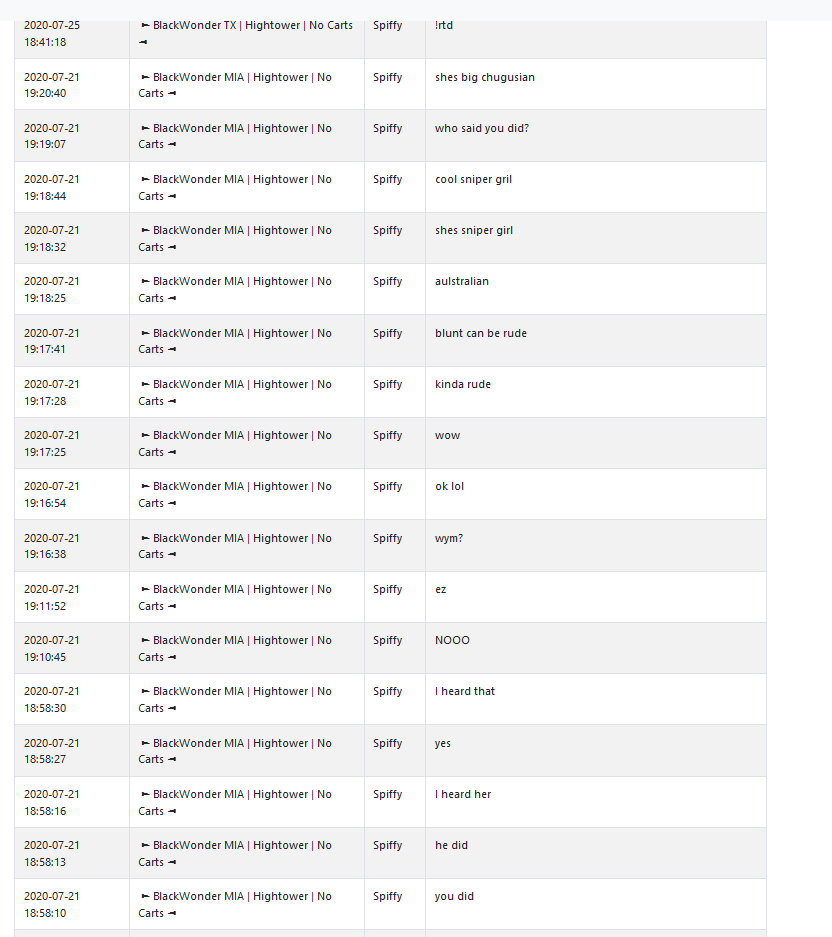Image resolution: width=832 pixels, height=937 pixels.
Task: Open server name in 19:20:40 row
Action: [x=235, y=85]
